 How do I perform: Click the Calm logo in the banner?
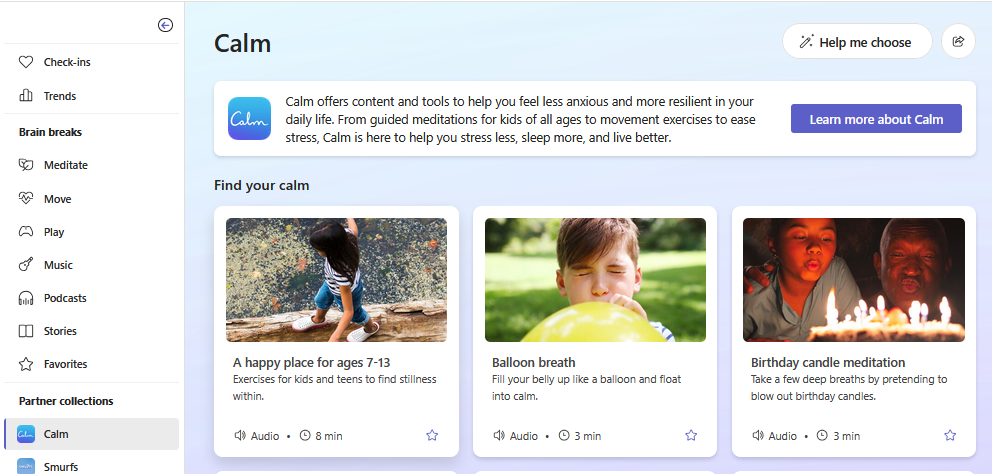tap(249, 119)
